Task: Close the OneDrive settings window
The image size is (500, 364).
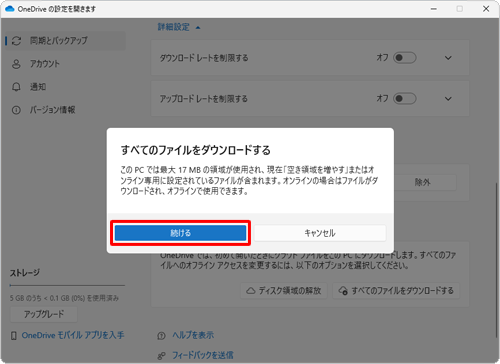Action: tap(486, 9)
